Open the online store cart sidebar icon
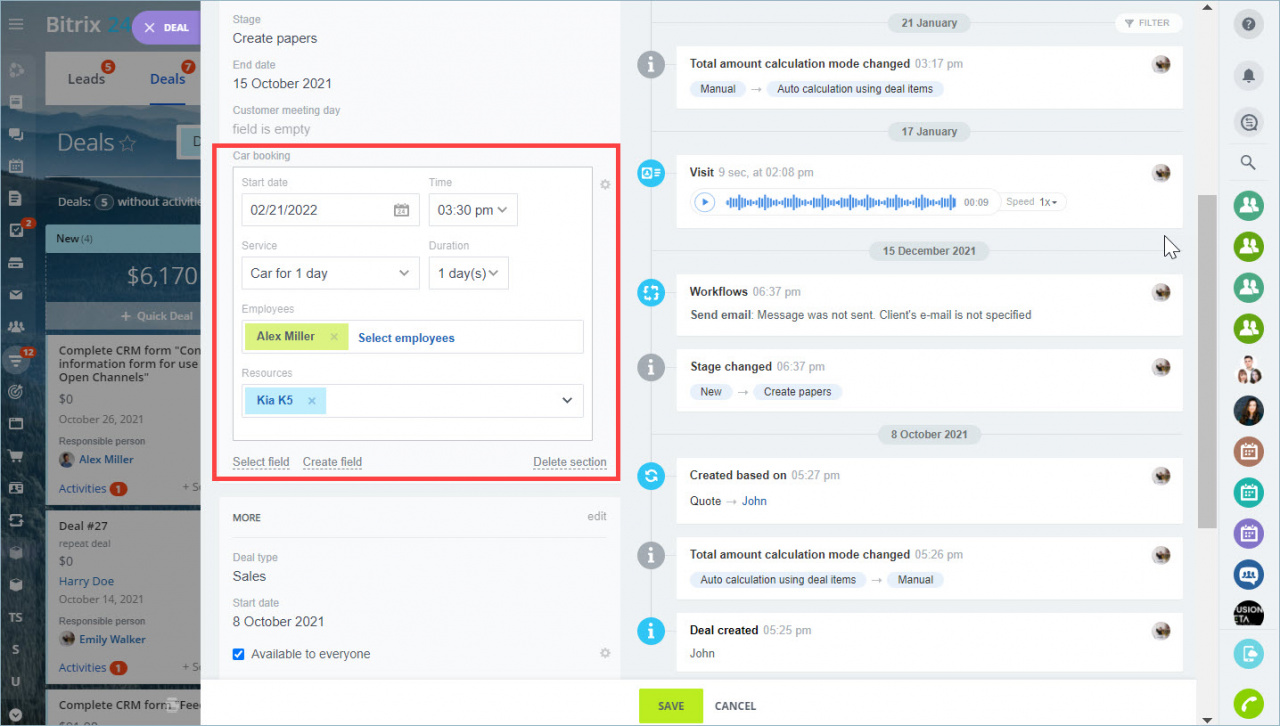Screen dimensions: 1280x726 tap(16, 456)
